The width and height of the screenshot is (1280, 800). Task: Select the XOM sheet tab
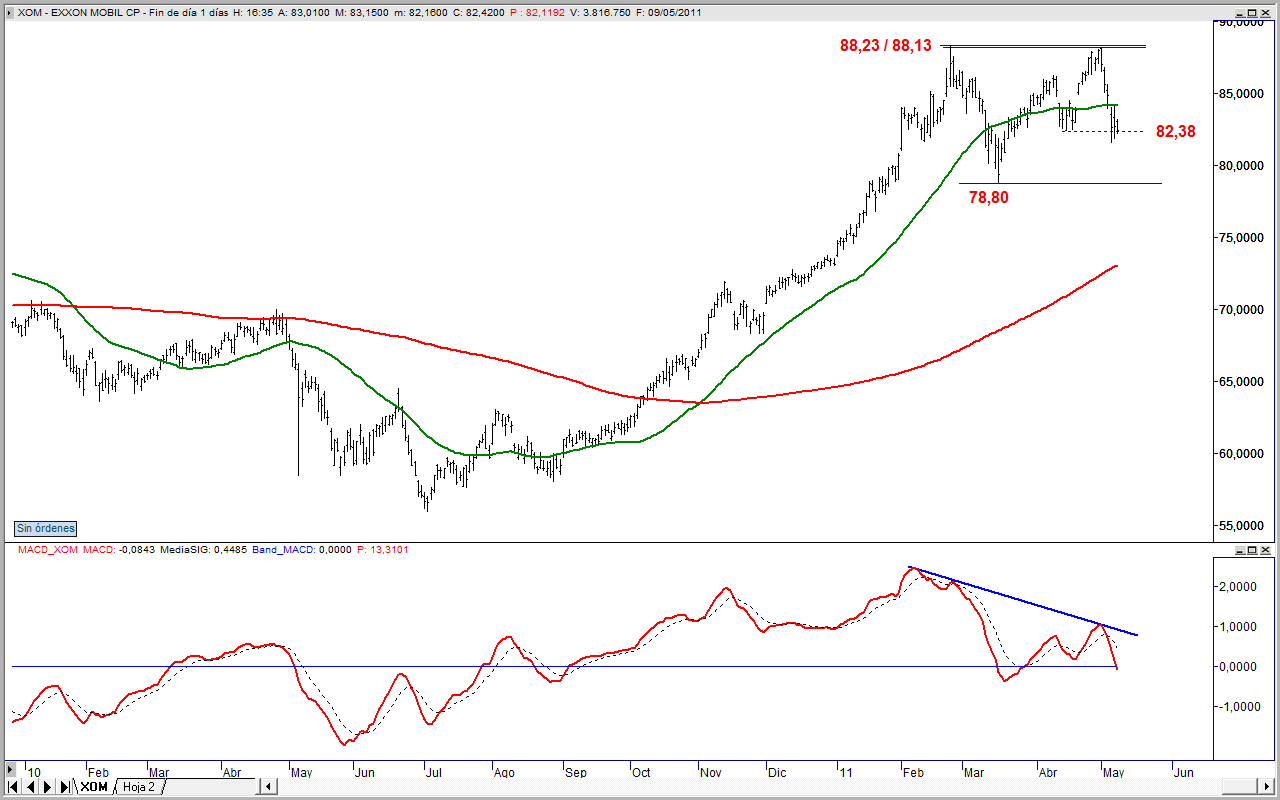94,787
